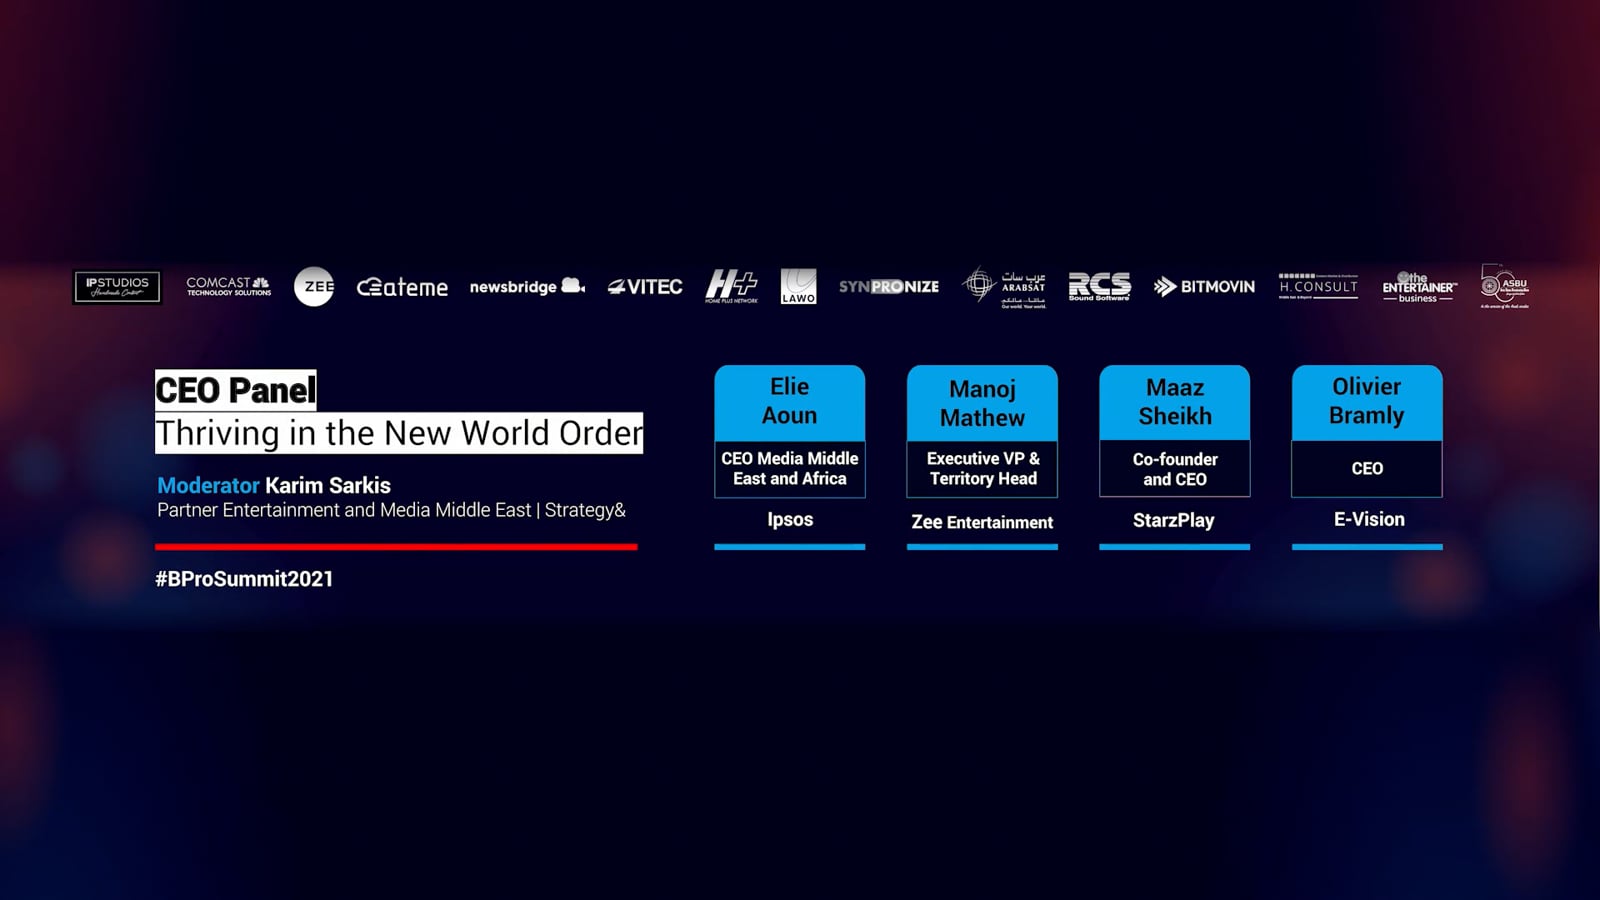Click the IP Studios sponsor logo
This screenshot has width=1600, height=900.
tap(117, 287)
